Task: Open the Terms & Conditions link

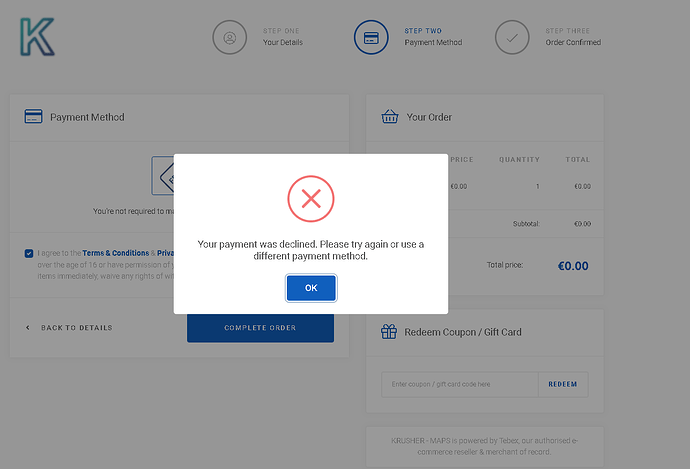Action: point(116,253)
